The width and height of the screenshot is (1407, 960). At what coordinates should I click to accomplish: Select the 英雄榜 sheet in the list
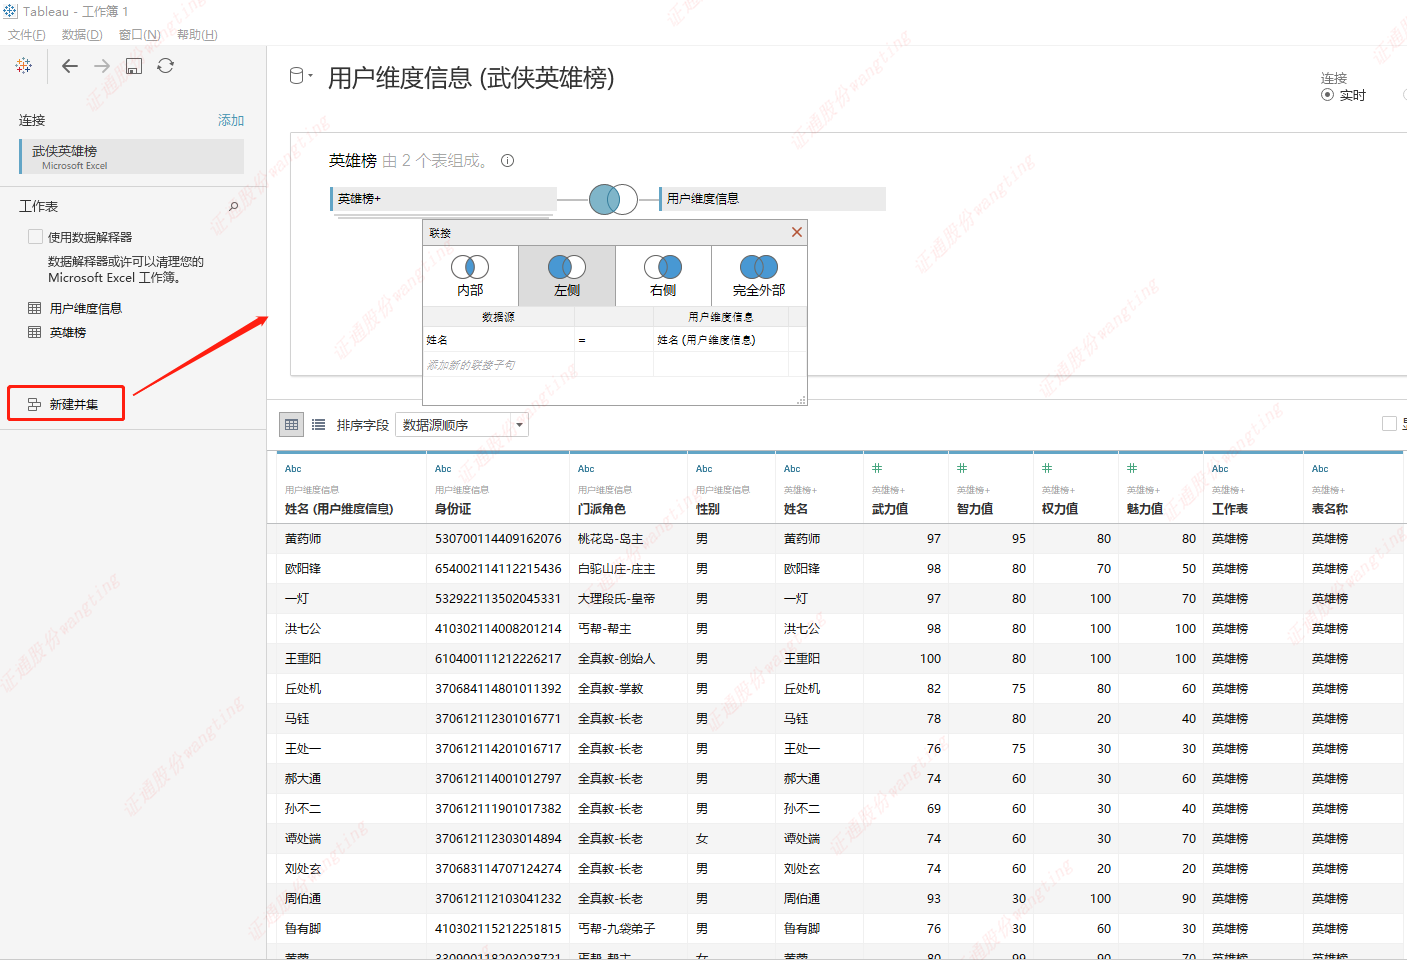click(x=68, y=332)
